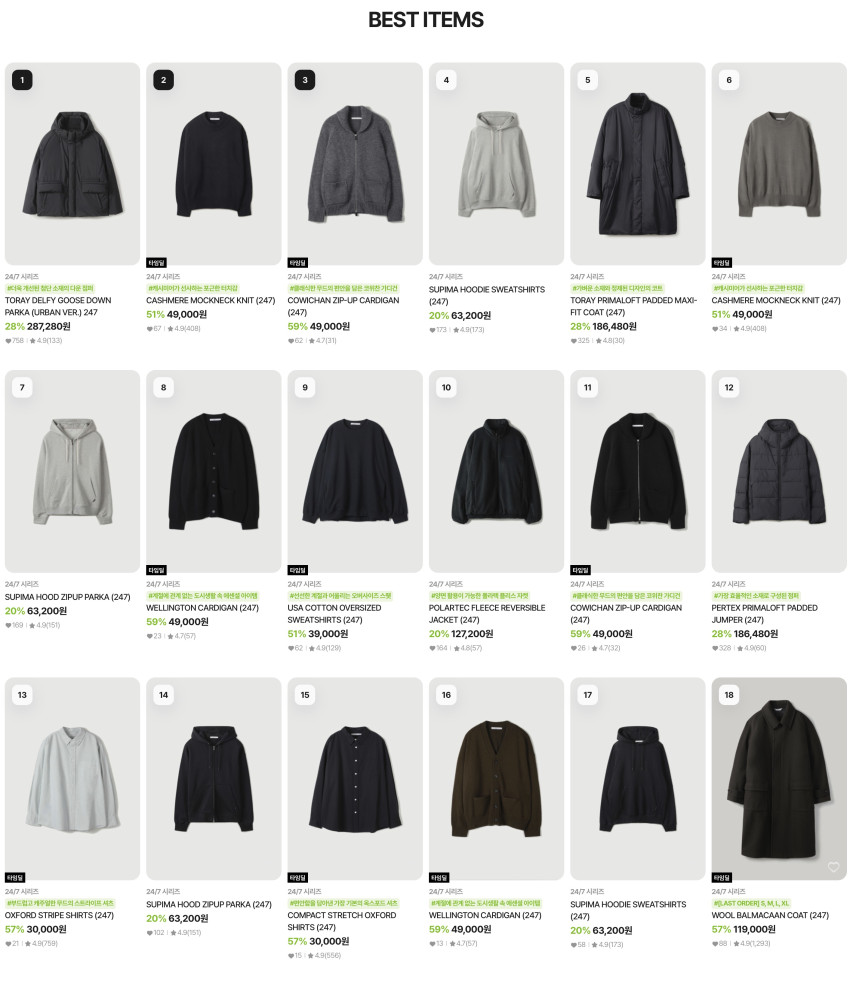
Task: Open Toray Delfy Goose Down Parka title link
Action: (x=58, y=306)
